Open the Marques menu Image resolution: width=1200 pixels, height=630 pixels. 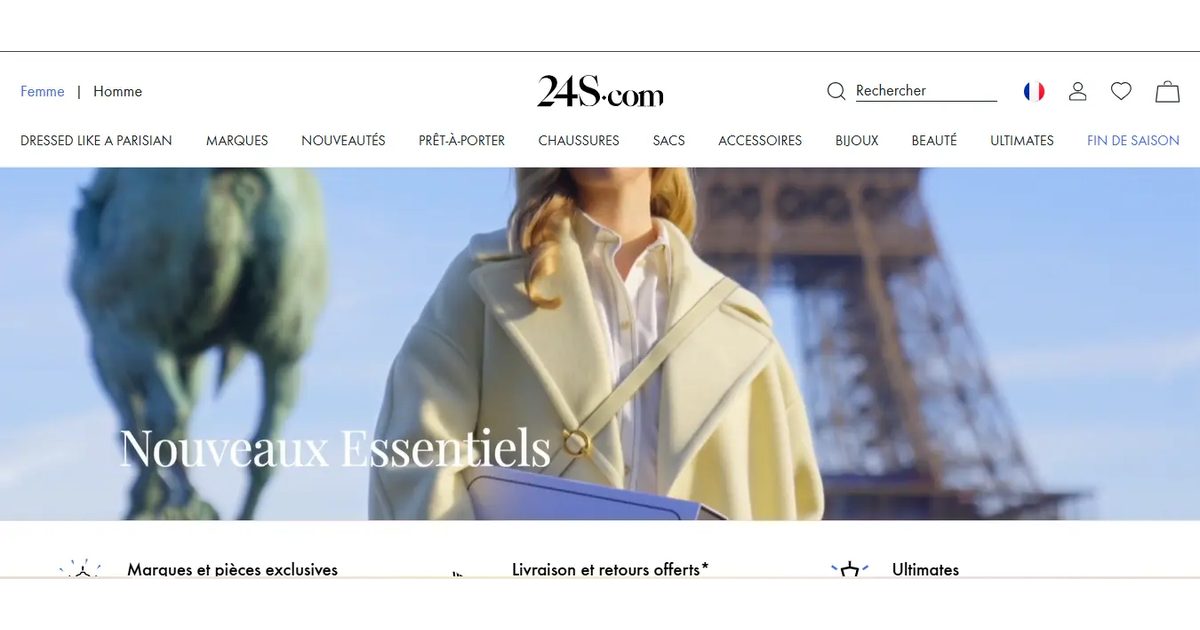pyautogui.click(x=237, y=141)
